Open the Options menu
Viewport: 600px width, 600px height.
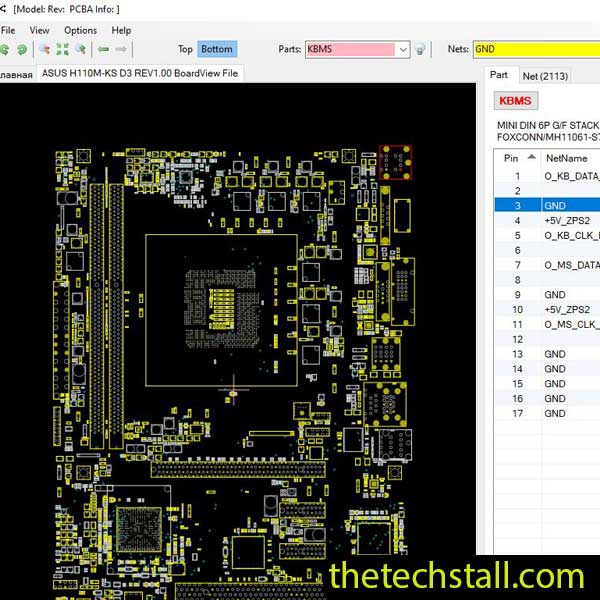click(x=80, y=30)
